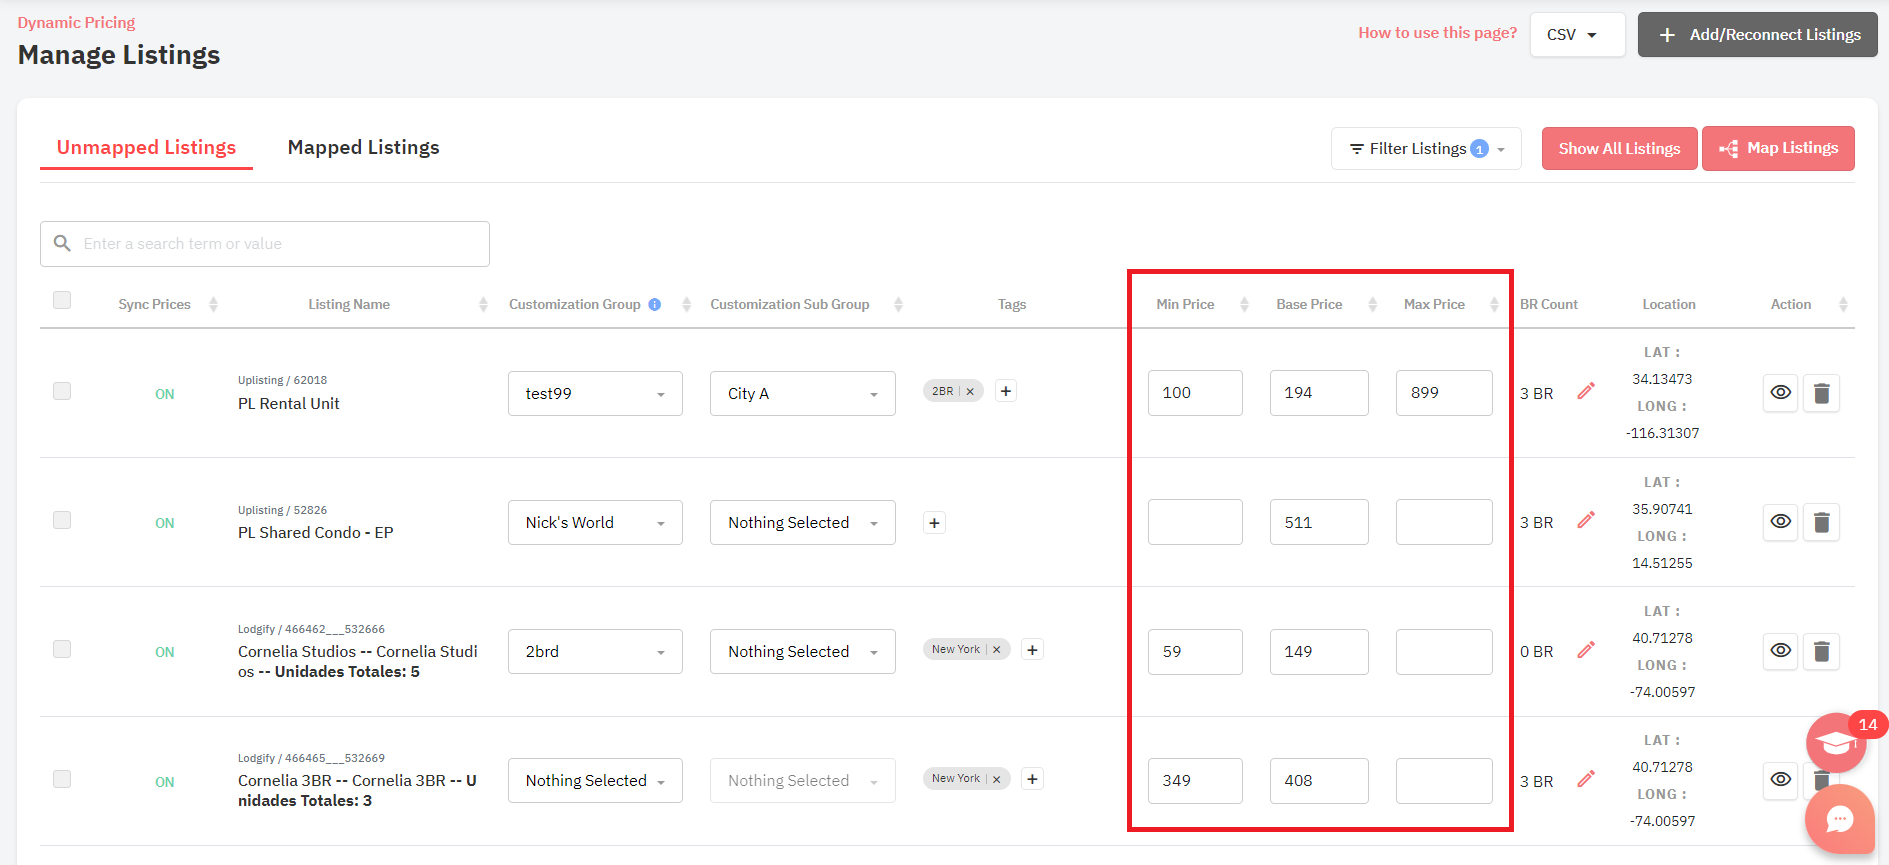Switch to Mapped Listings tab
Viewport: 1889px width, 865px height.
click(x=363, y=148)
